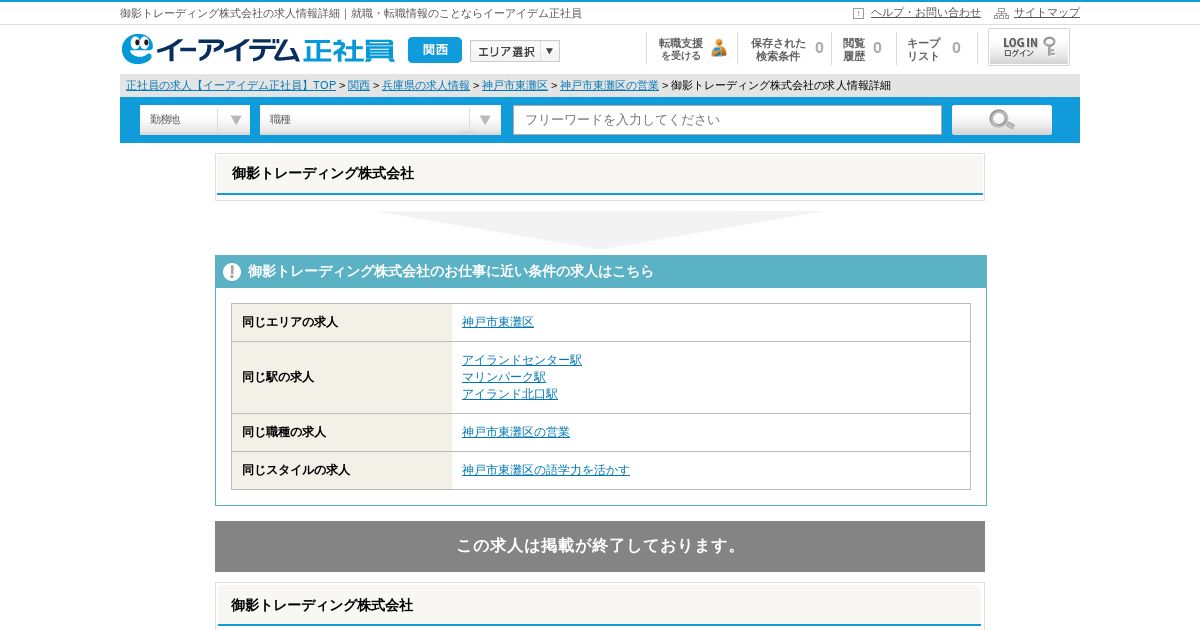Click the magnifier search button
This screenshot has height=630, width=1200.
[1001, 120]
